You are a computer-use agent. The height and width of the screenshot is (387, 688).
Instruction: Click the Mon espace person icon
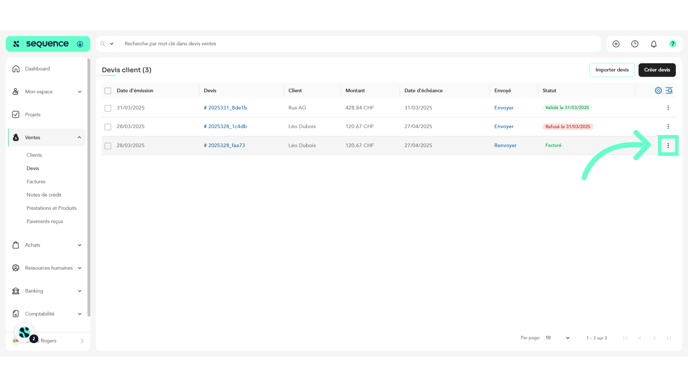16,91
